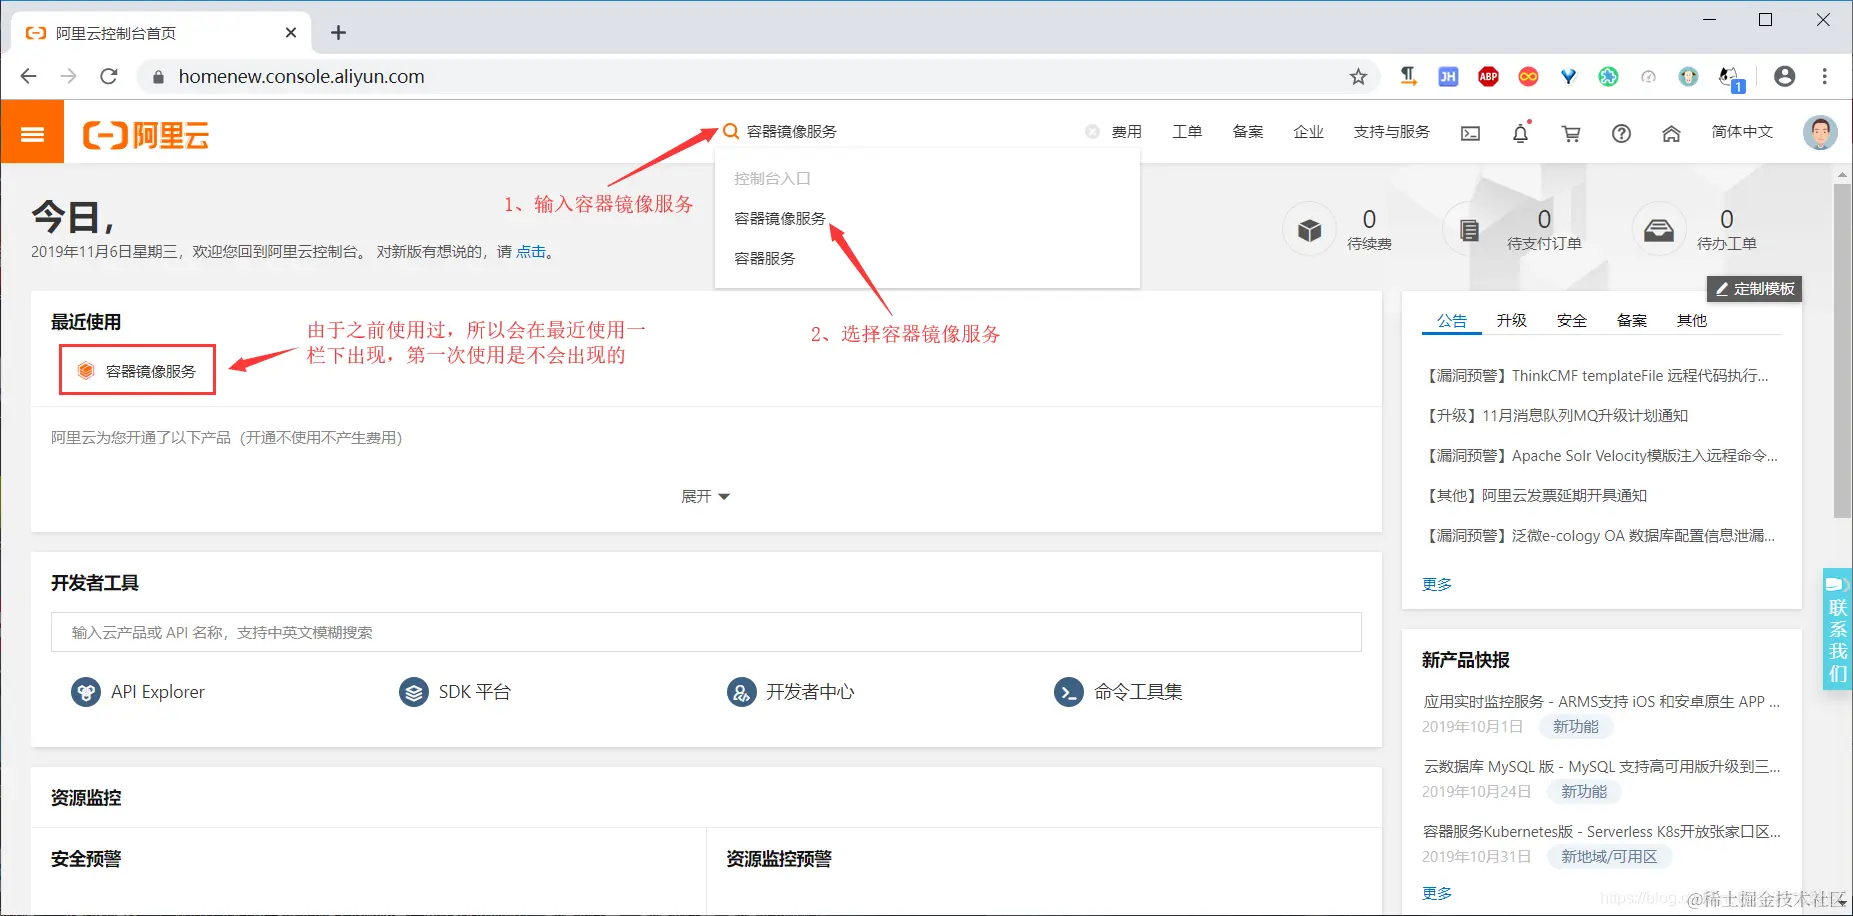The image size is (1853, 916).
Task: Click the 待支付订单 document icon
Action: coord(1469,230)
